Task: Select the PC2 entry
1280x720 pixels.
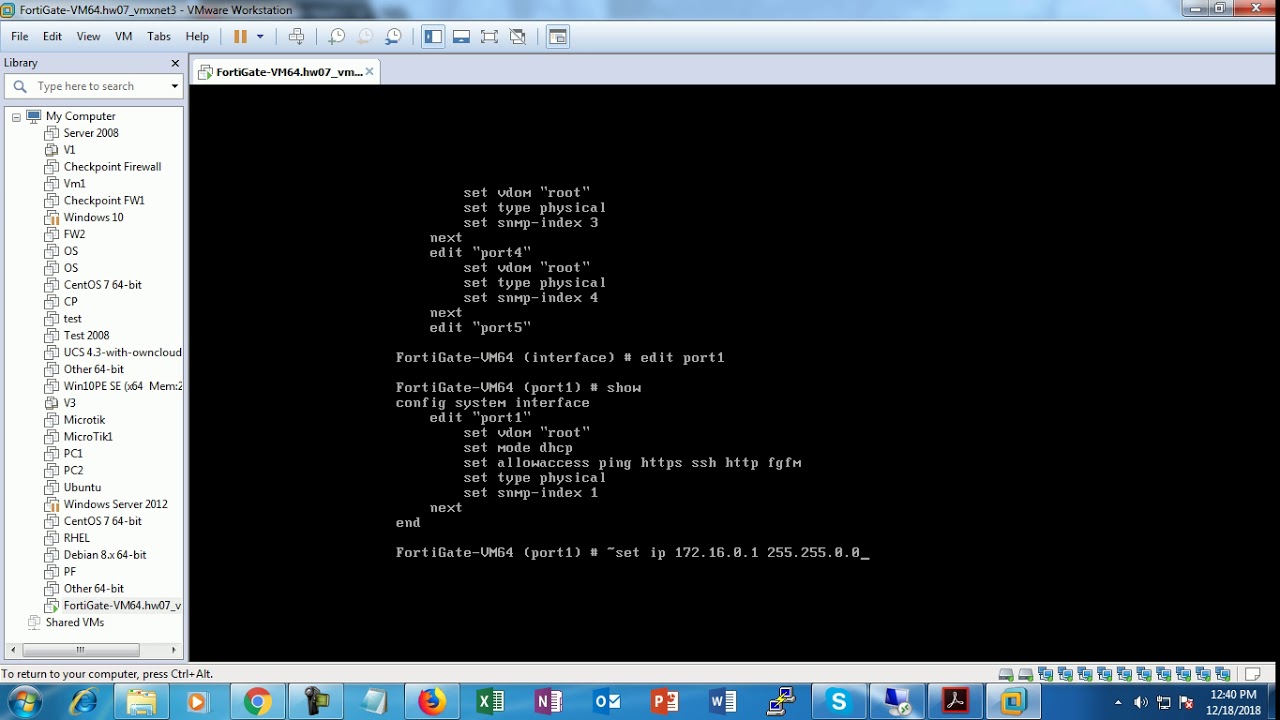Action: click(73, 470)
